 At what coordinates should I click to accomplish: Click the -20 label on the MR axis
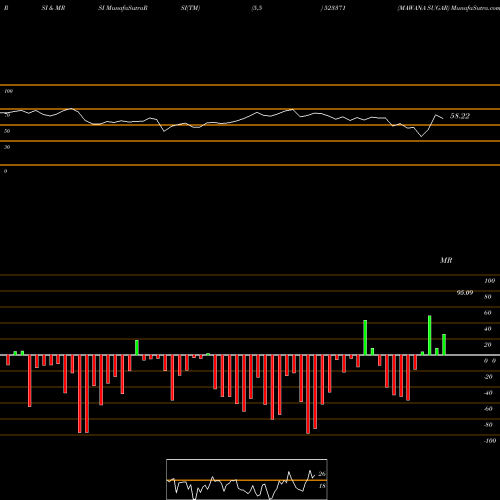488,377
